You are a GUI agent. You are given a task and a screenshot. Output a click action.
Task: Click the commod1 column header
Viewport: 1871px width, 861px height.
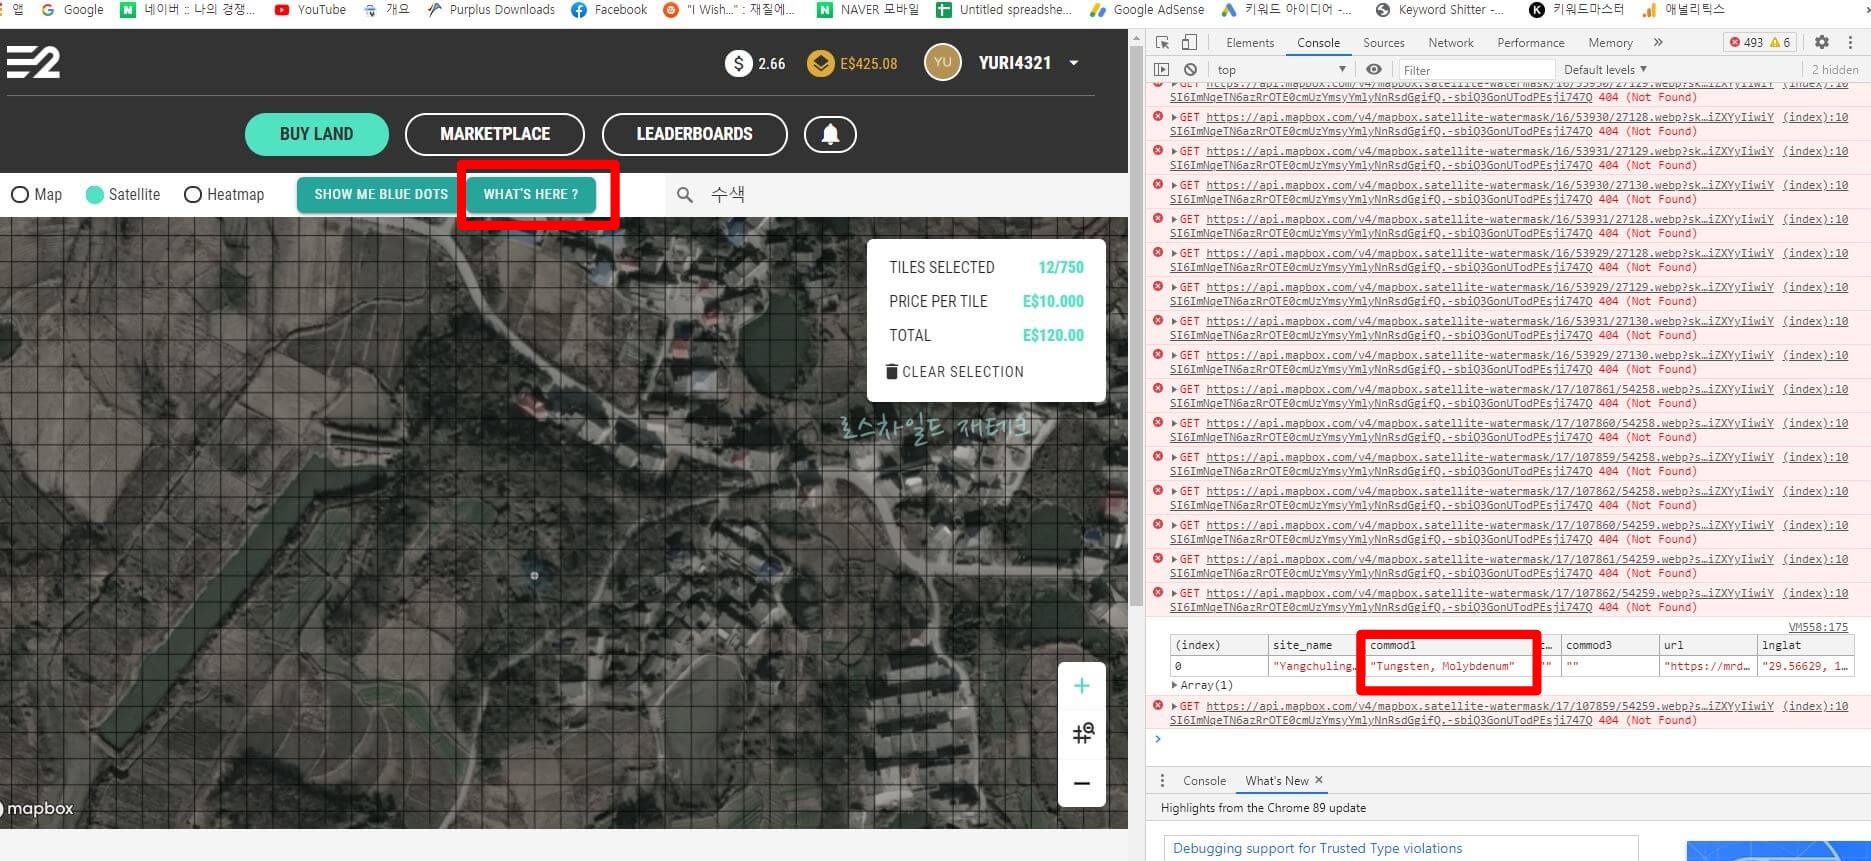click(x=1447, y=645)
